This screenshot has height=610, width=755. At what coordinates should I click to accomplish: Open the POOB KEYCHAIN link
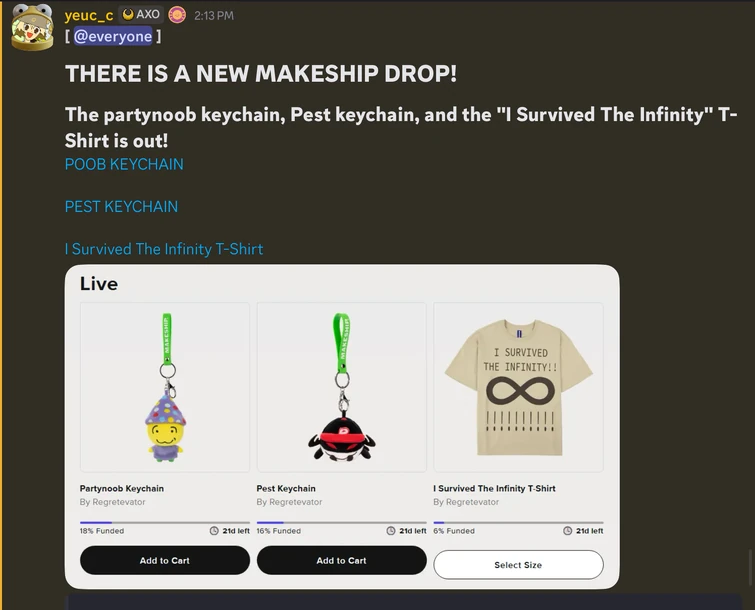[124, 164]
